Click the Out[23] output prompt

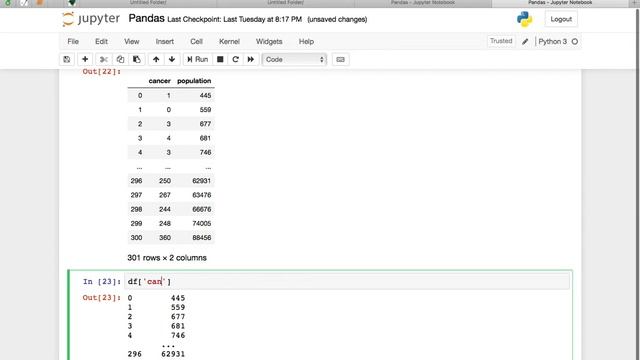pos(102,298)
